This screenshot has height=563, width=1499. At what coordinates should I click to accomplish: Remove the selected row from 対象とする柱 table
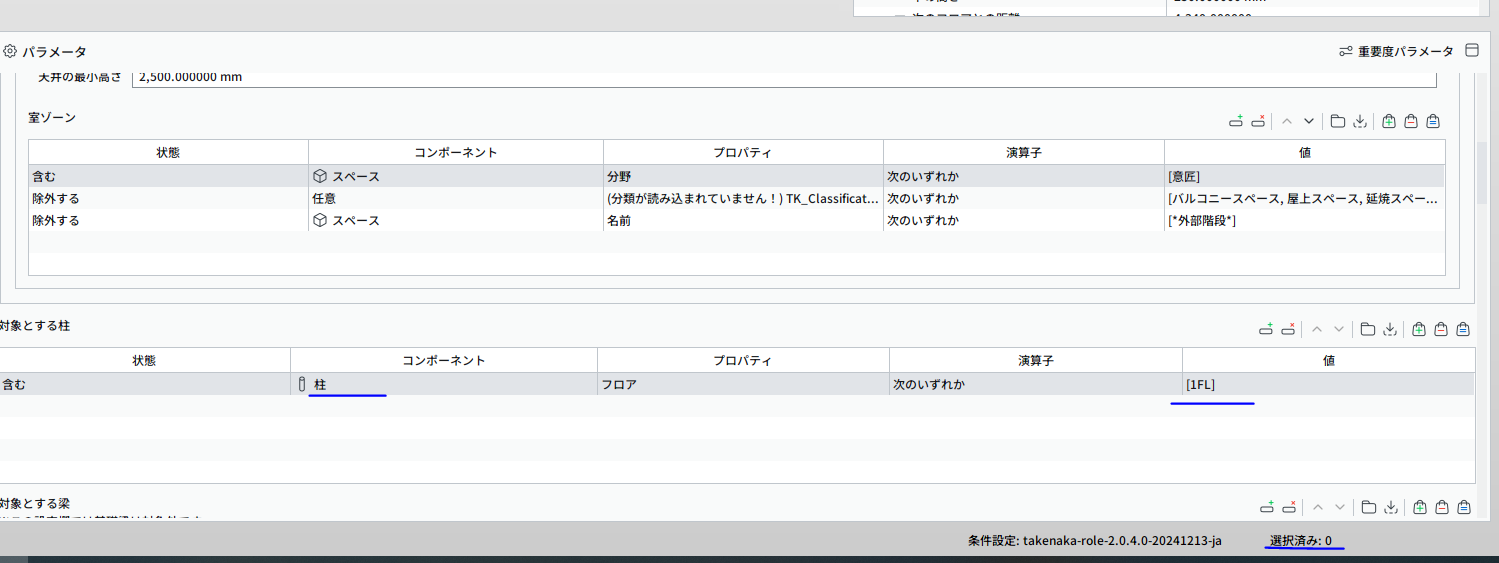tap(1289, 329)
